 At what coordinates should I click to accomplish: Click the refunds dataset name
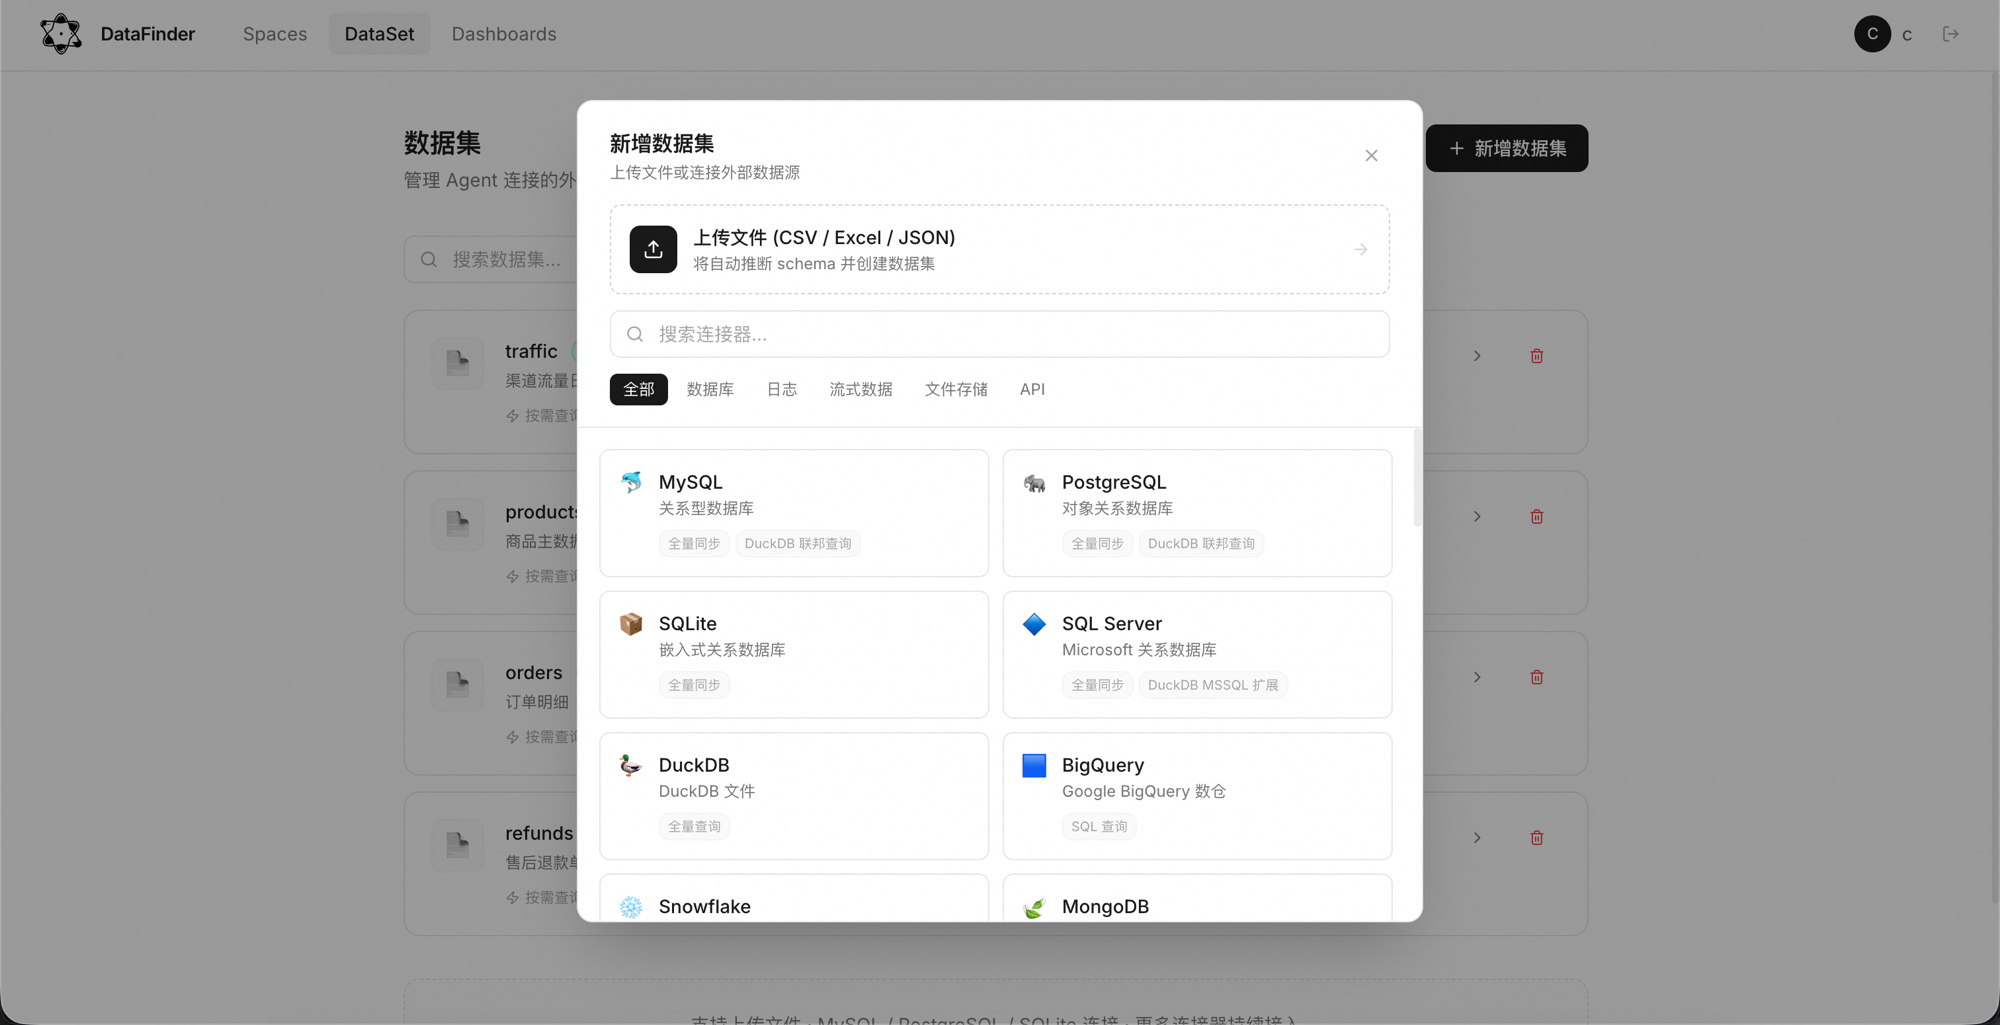tap(539, 833)
